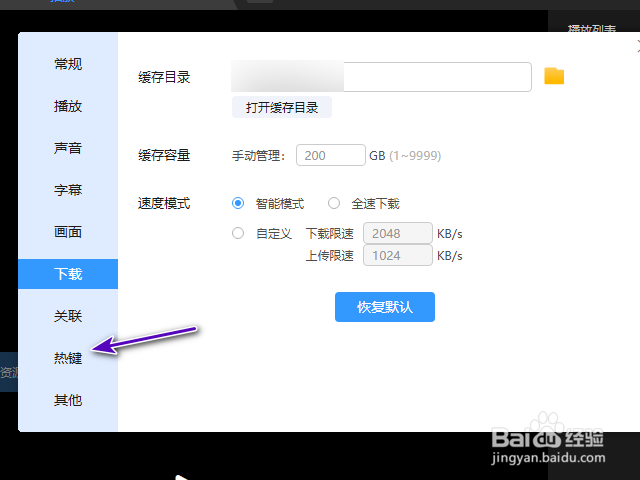This screenshot has width=640, height=480.
Task: Switch to the 热键 settings tab
Action: point(68,358)
